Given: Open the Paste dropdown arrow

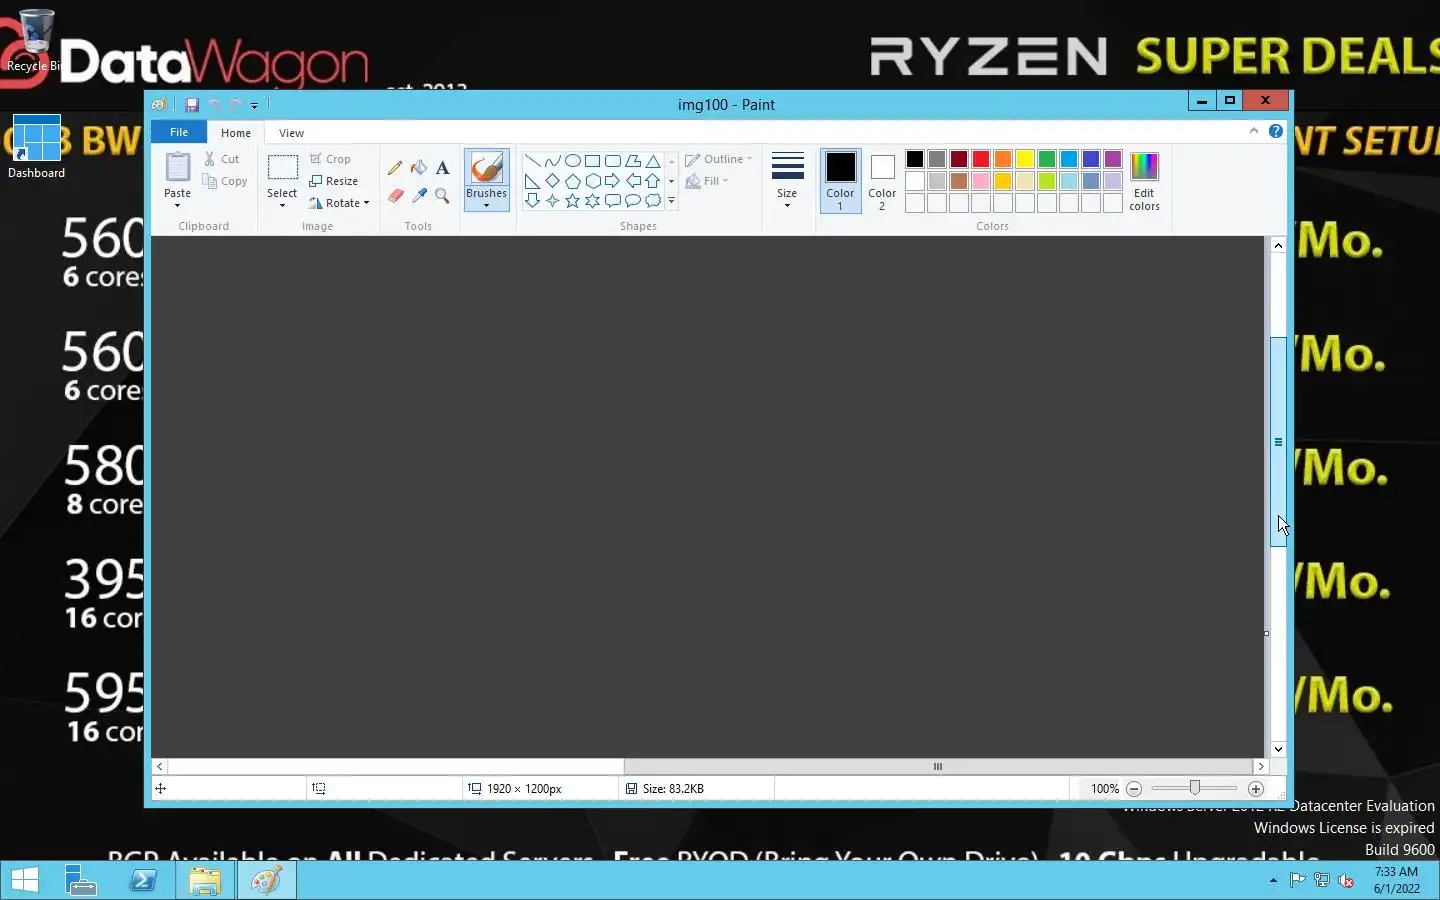Looking at the screenshot, I should (x=177, y=206).
